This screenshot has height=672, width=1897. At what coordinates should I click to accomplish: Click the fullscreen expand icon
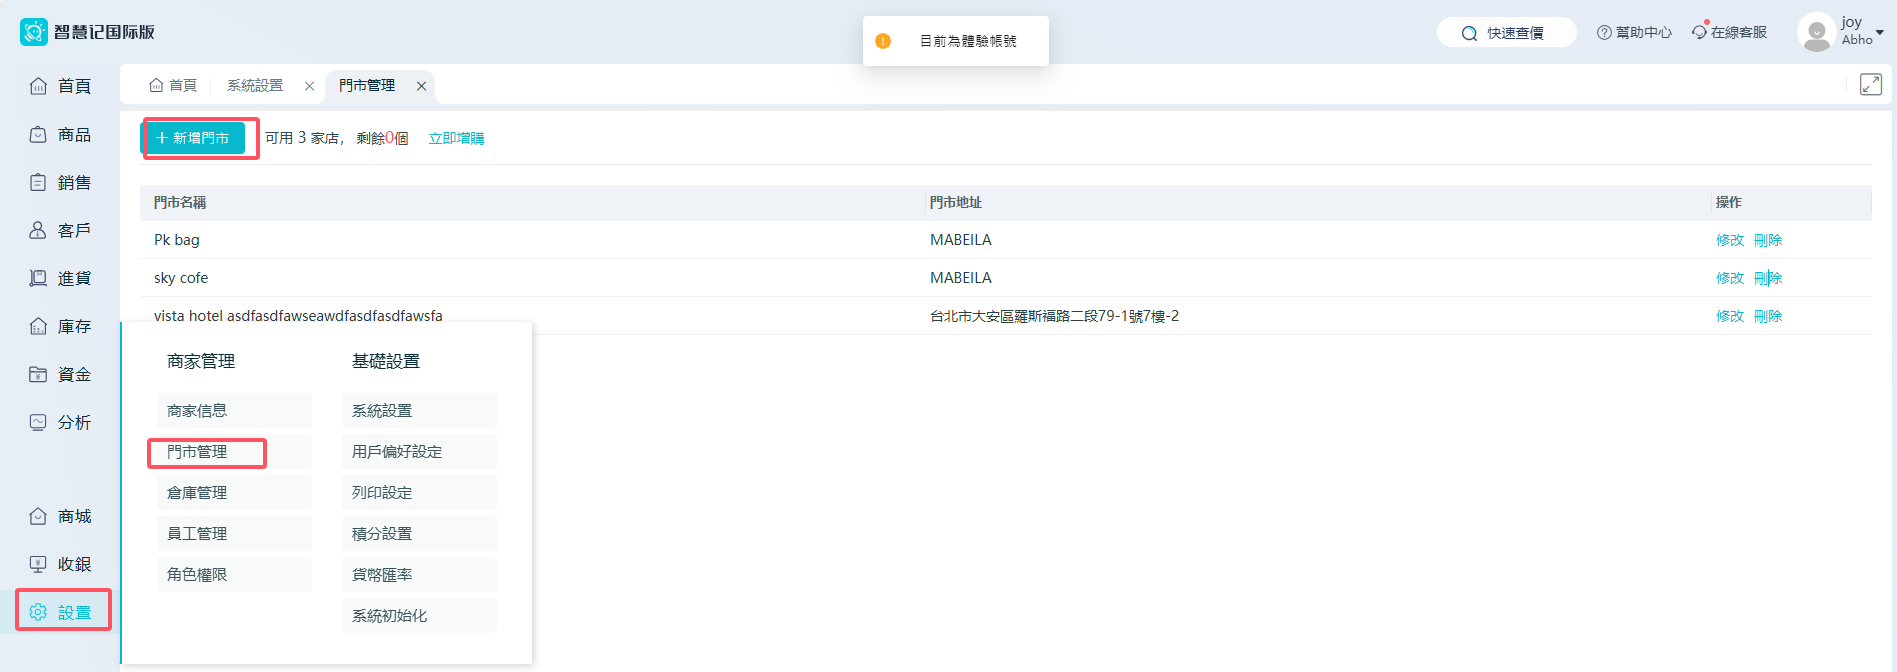tap(1870, 85)
